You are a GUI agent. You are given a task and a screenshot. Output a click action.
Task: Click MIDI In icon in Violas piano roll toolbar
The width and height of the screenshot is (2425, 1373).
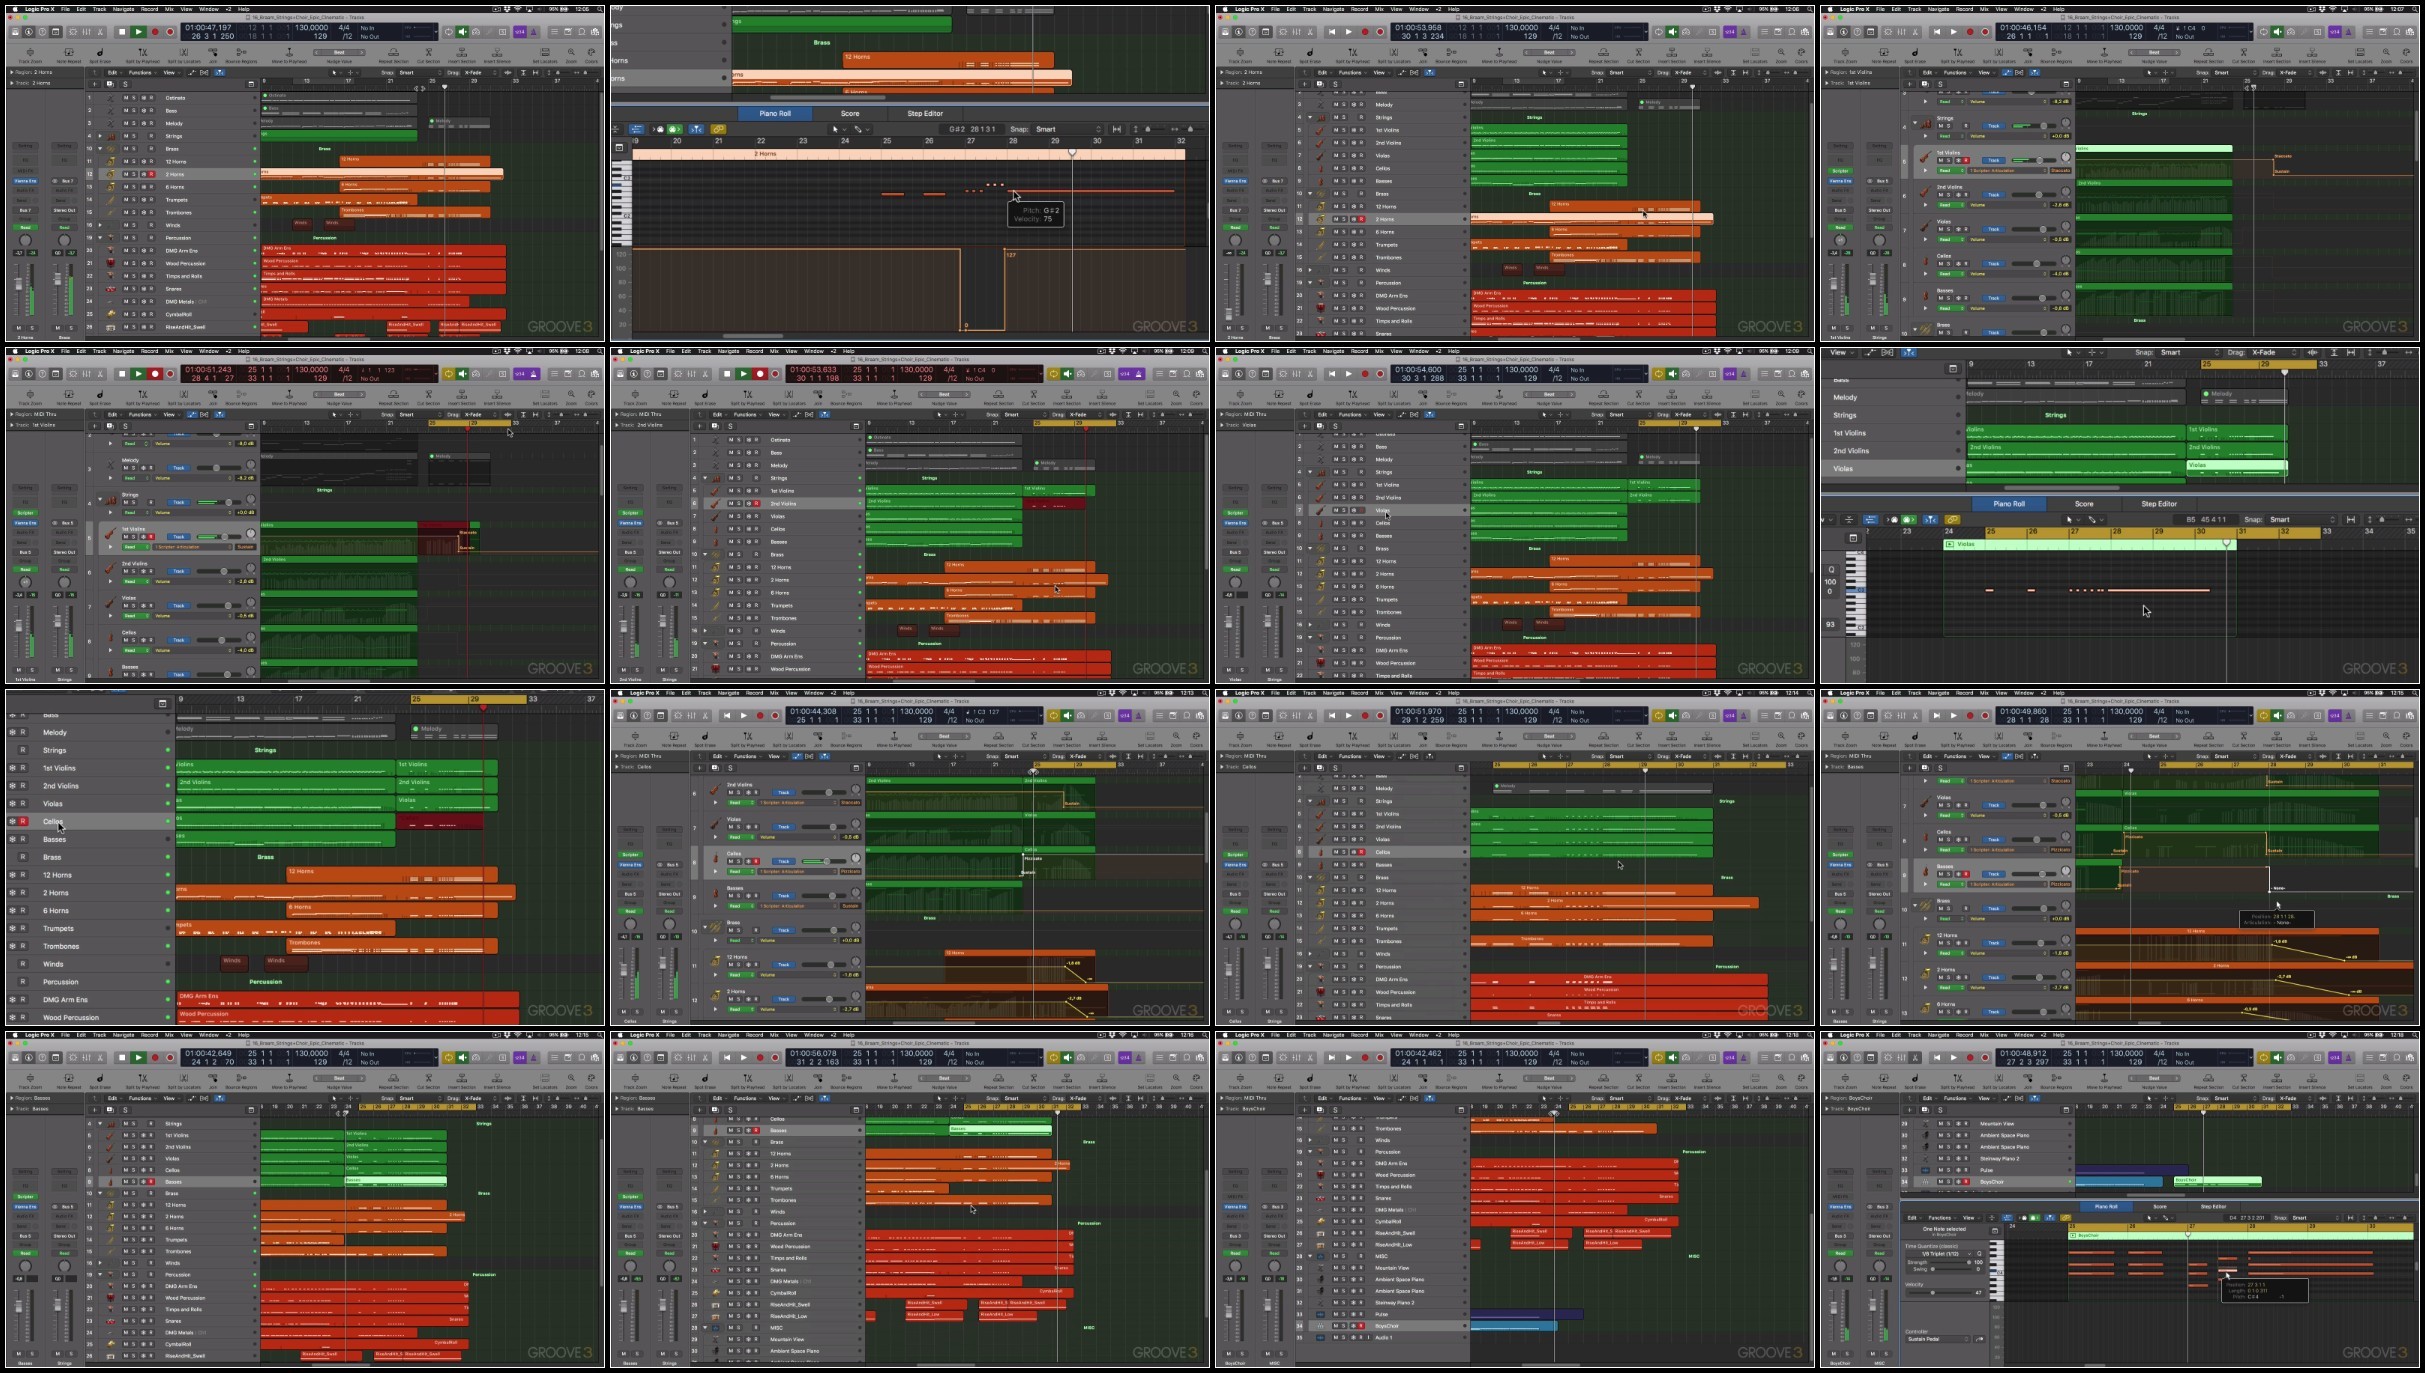click(1892, 520)
